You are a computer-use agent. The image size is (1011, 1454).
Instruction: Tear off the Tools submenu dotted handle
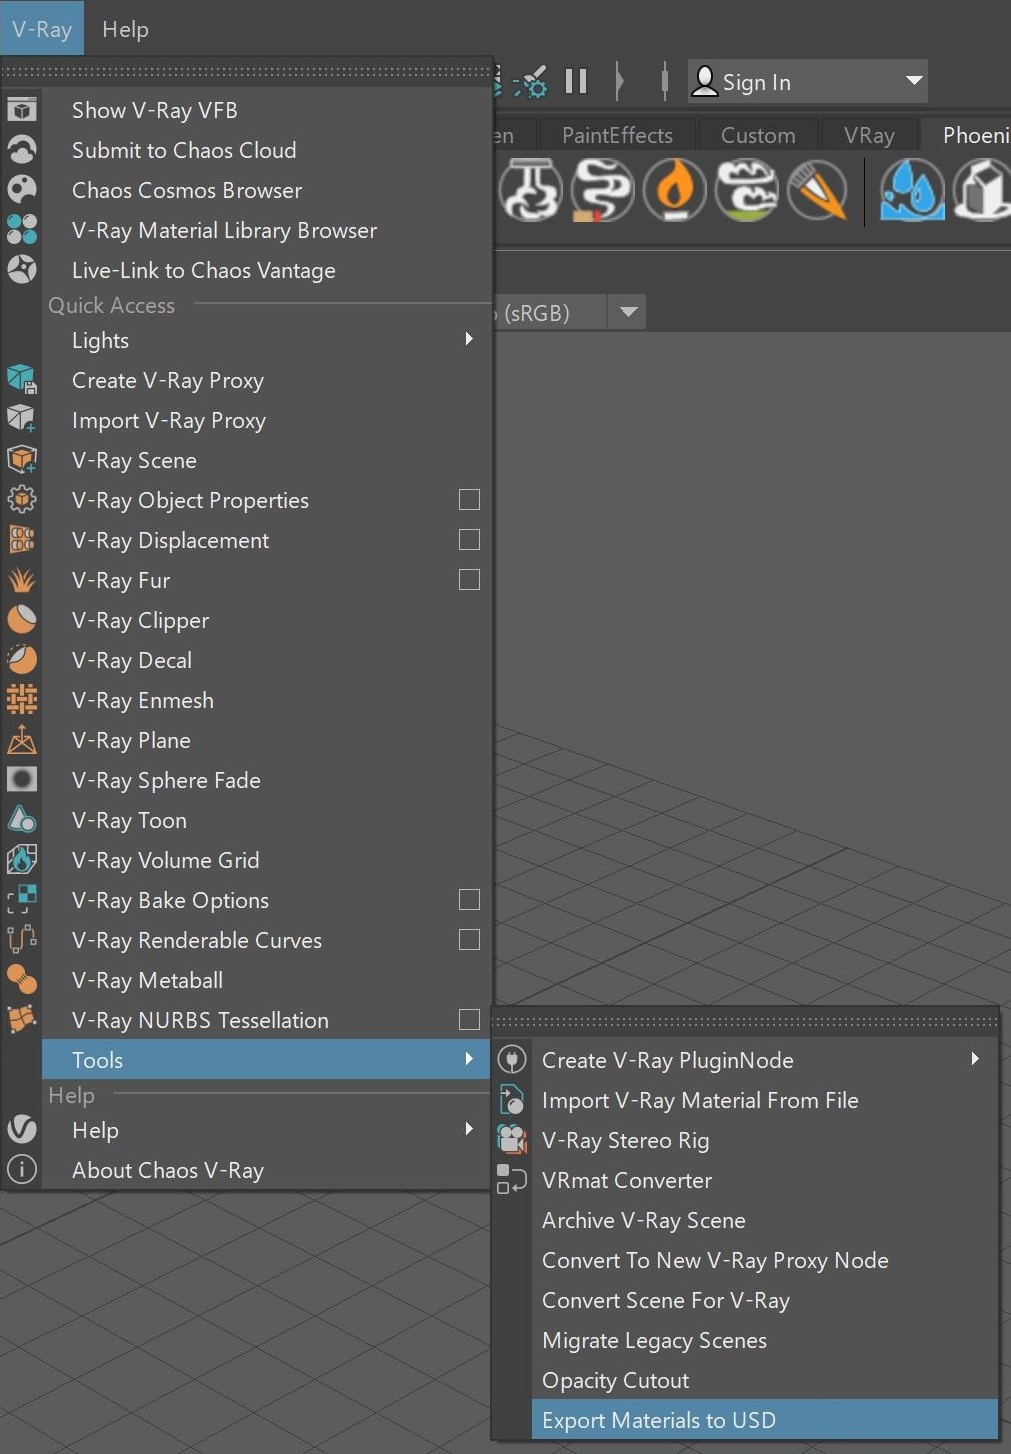[x=745, y=1021]
